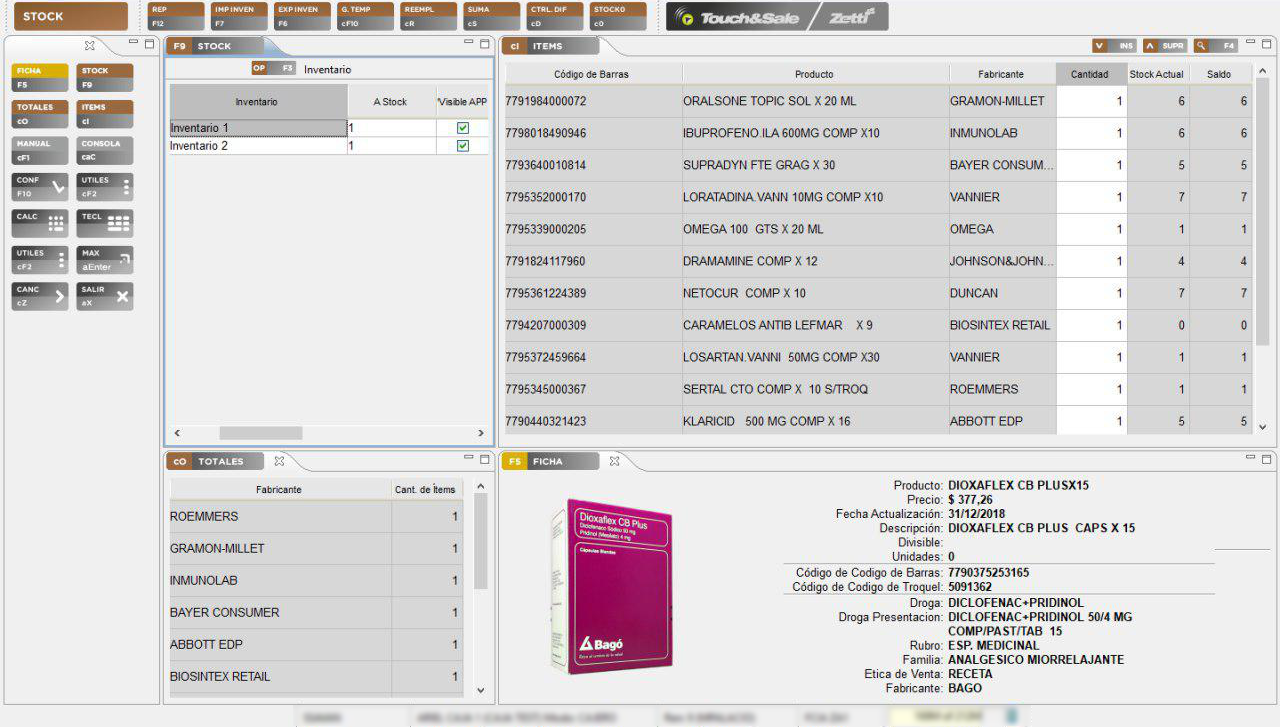Sort items by Producto column header
Screen dimensions: 1280x727
pos(816,74)
